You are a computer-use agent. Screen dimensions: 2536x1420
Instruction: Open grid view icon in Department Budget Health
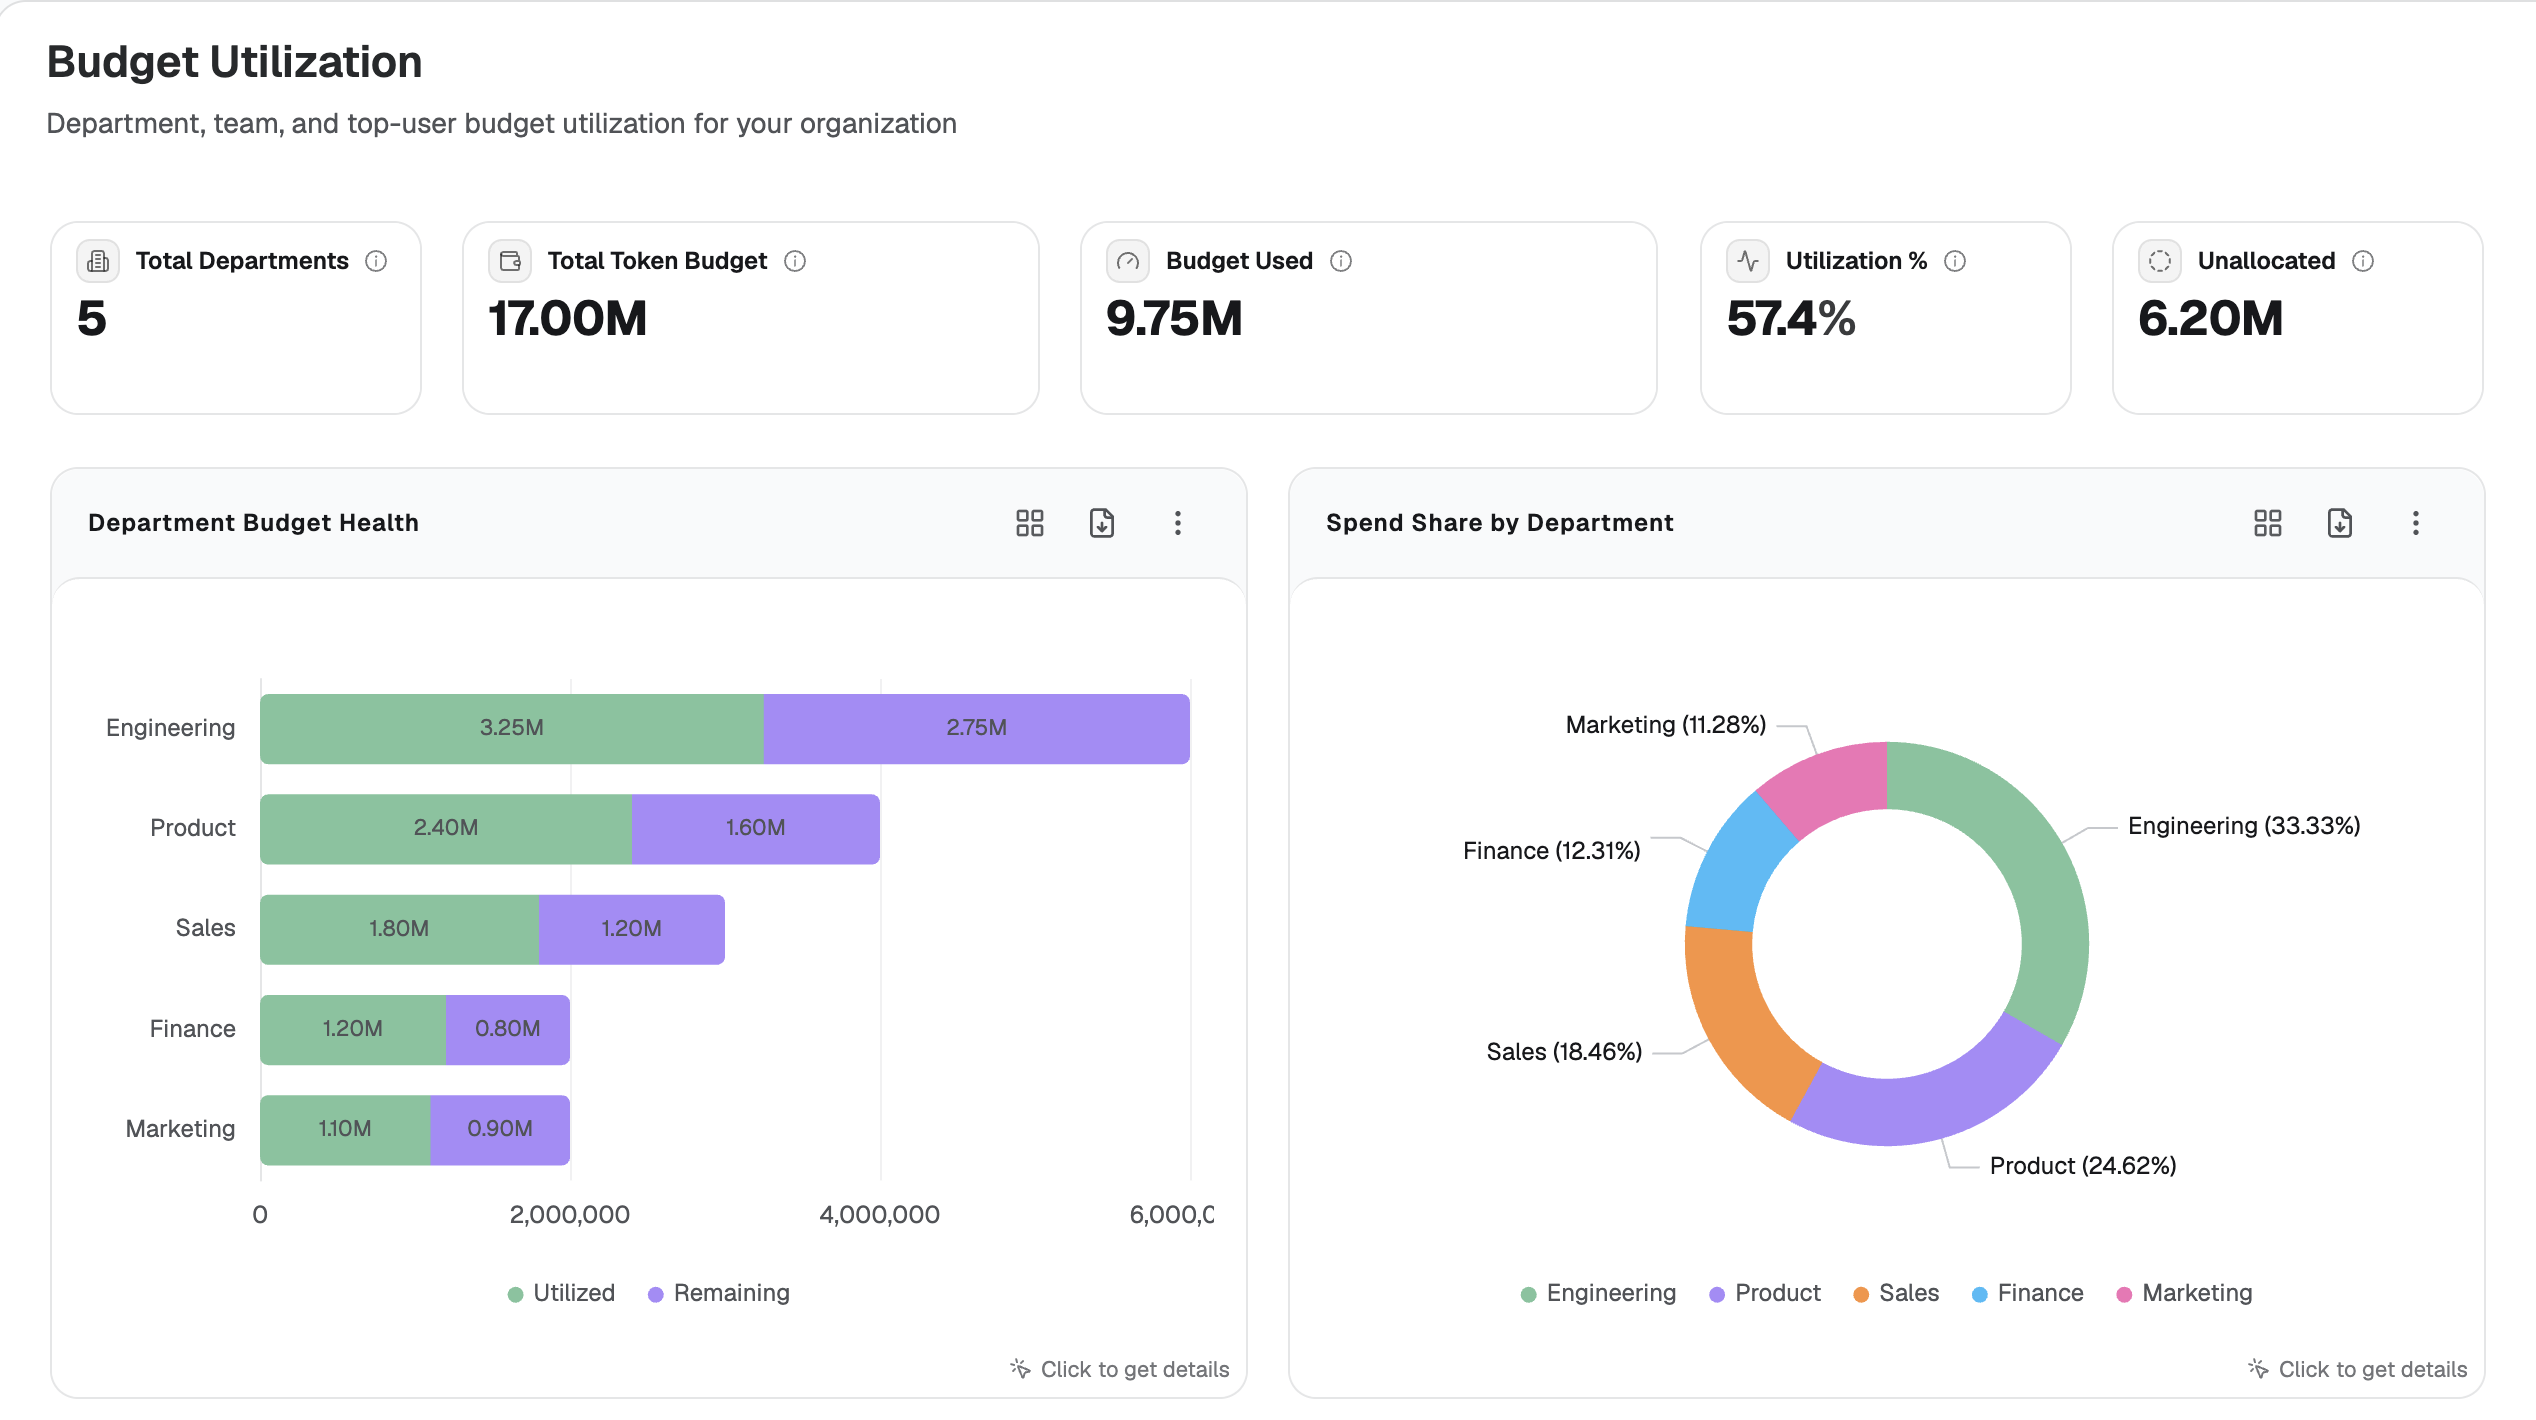pos(1030,523)
